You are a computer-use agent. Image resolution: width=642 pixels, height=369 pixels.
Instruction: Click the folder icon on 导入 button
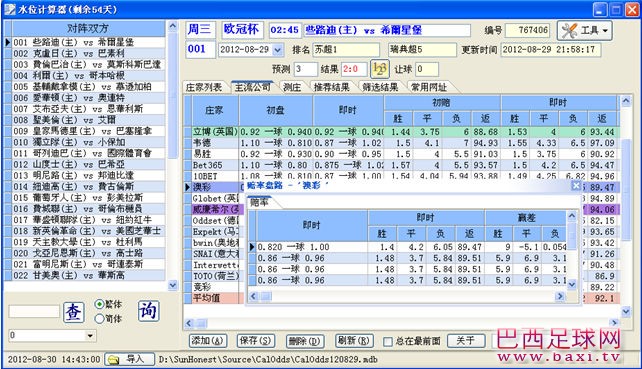coord(113,360)
